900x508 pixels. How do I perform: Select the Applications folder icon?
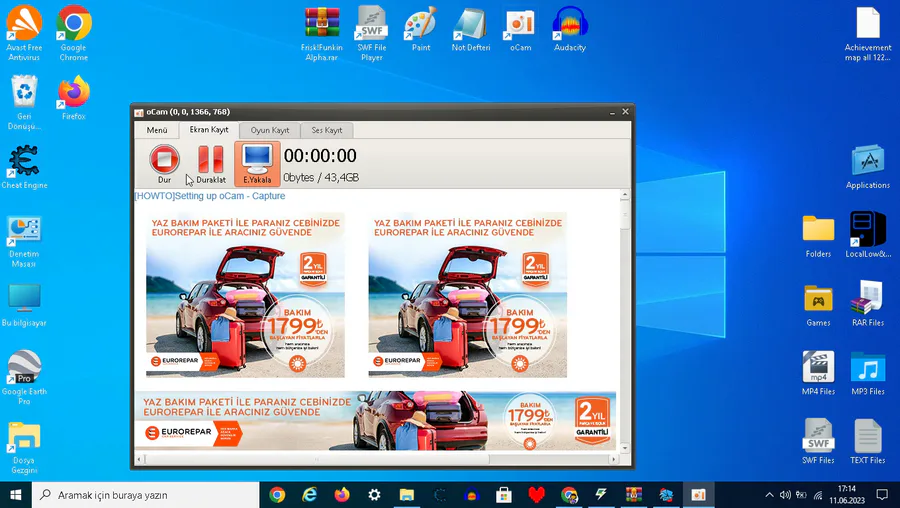868,167
